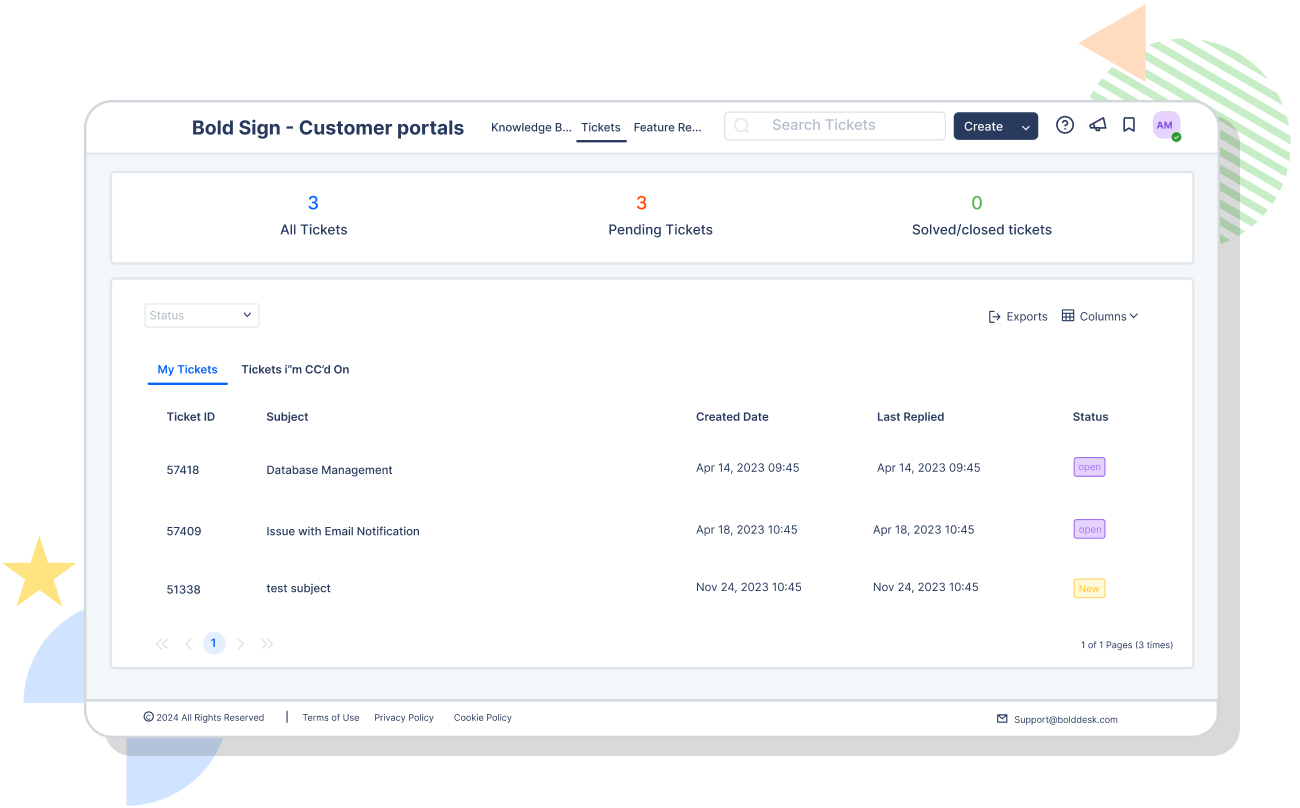Screen dimensions: 1300x808
Task: Go to first page arrows
Action: click(x=162, y=644)
